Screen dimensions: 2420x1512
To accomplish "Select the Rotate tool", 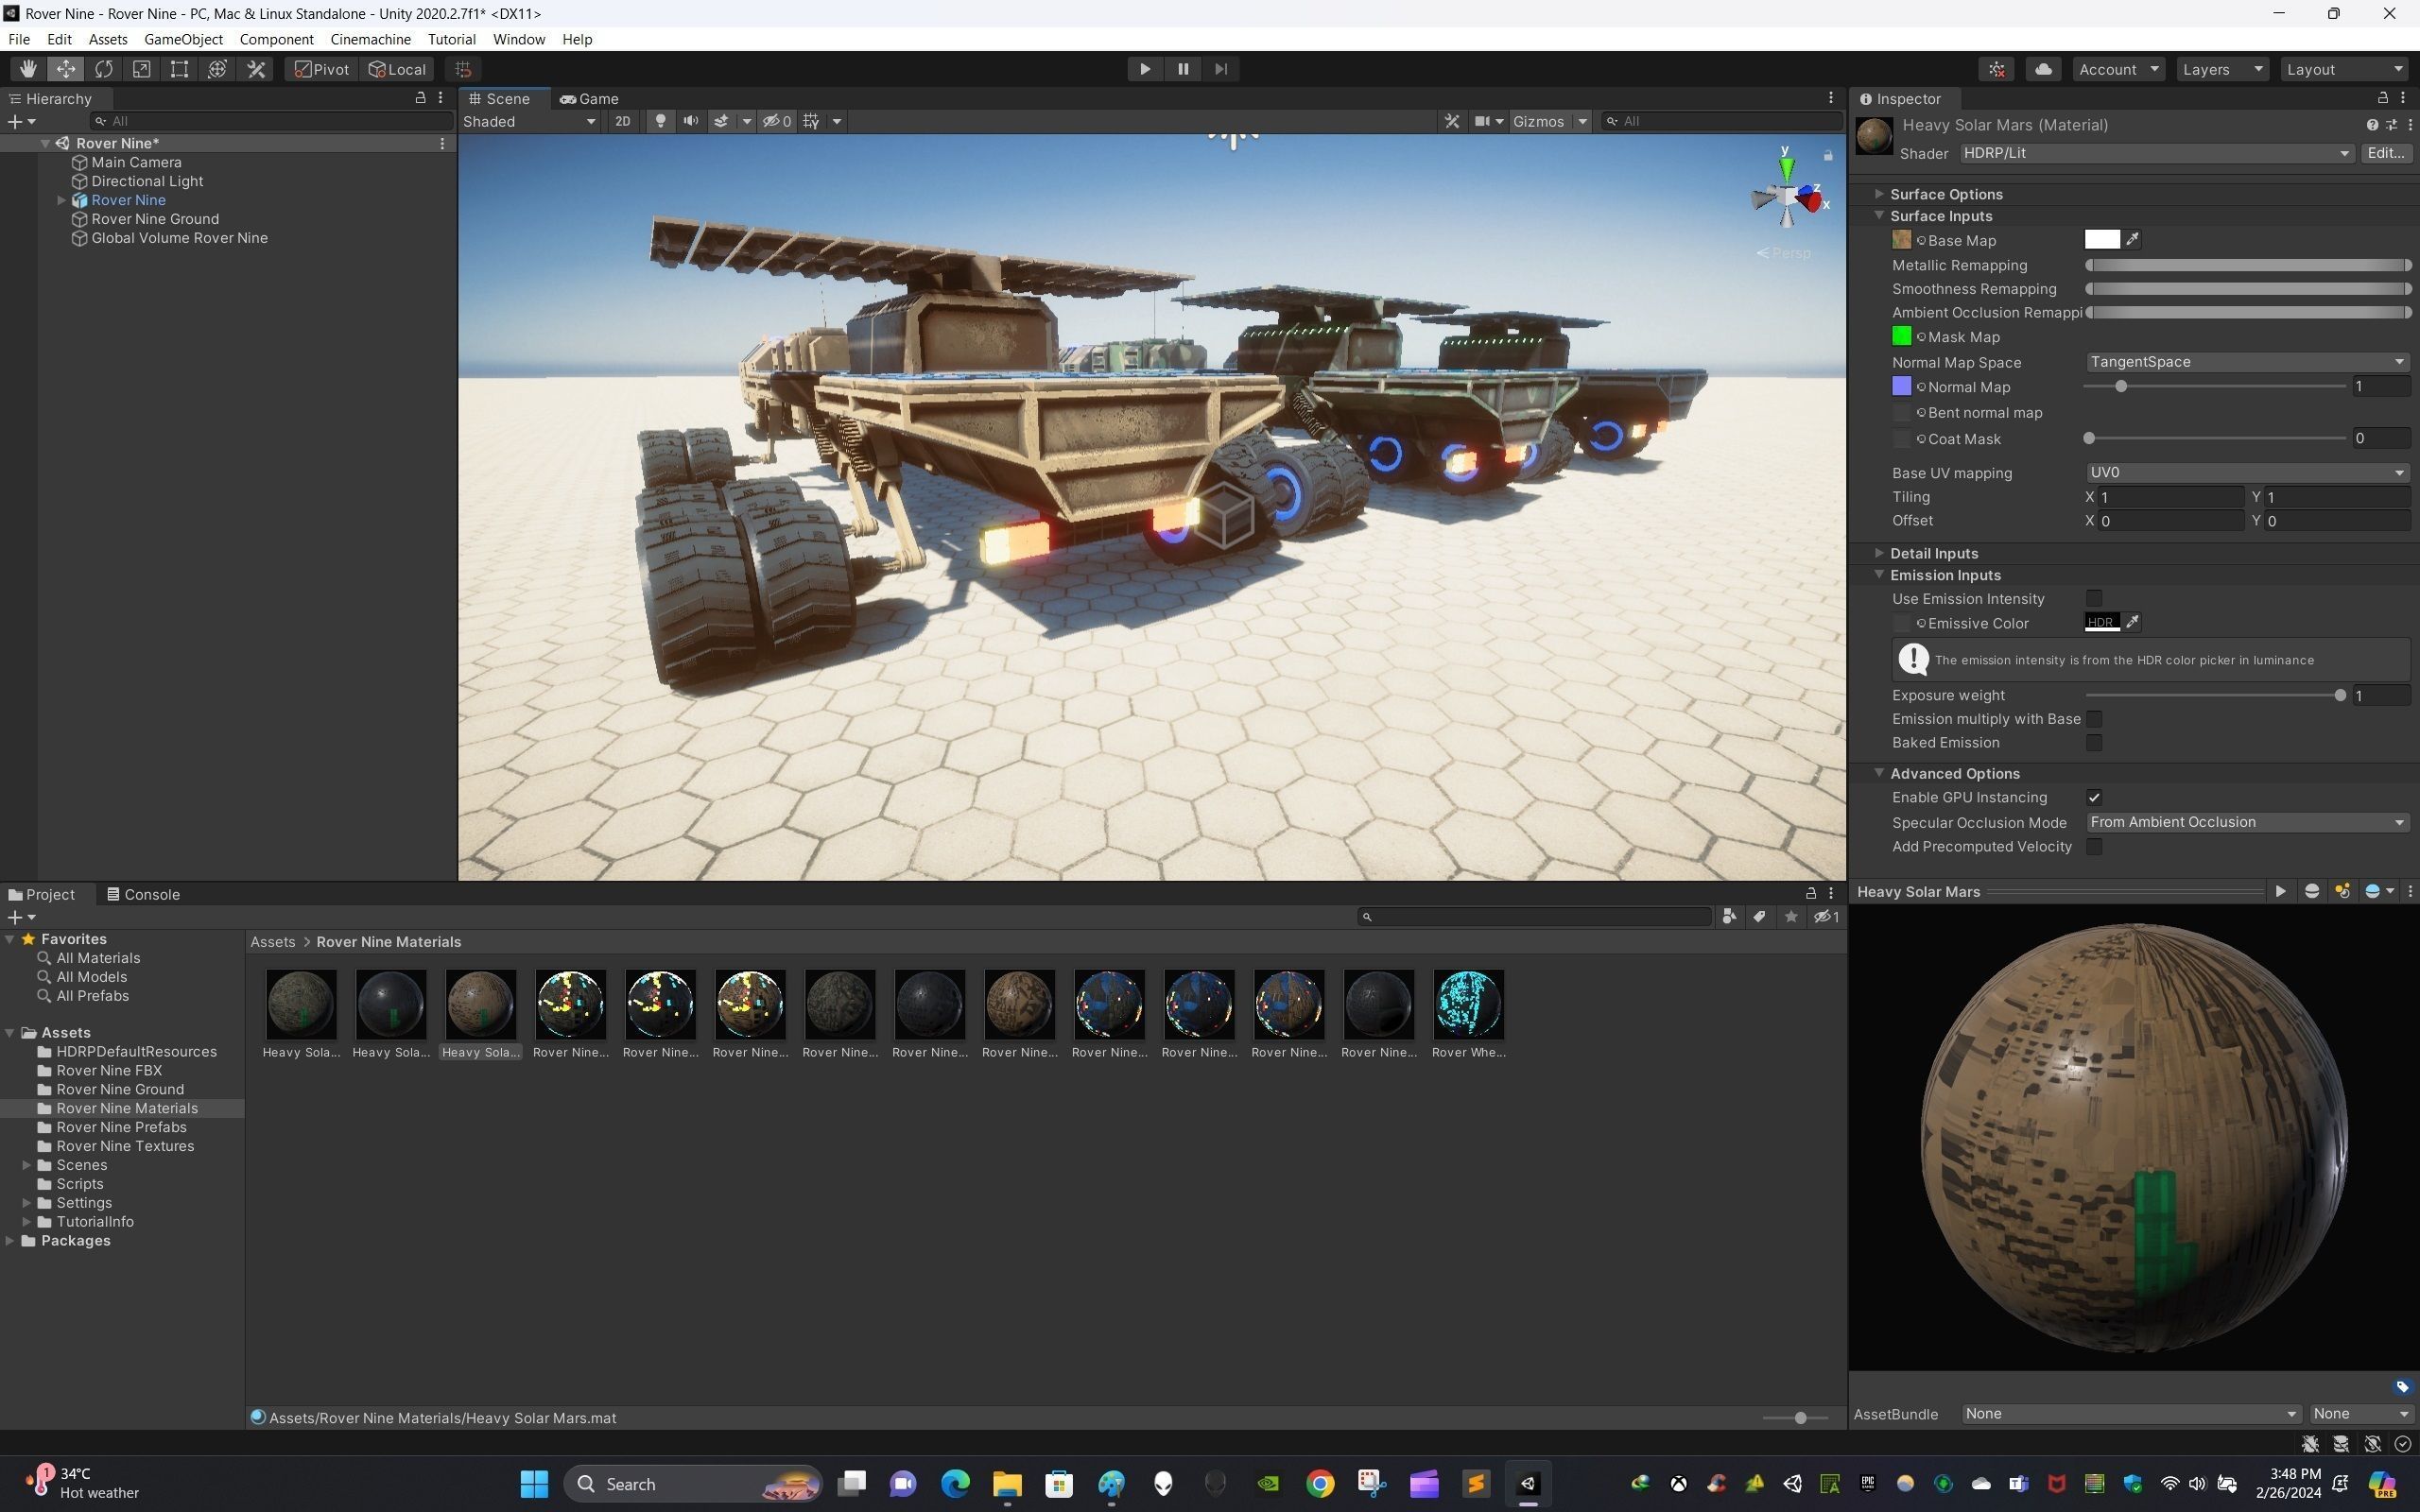I will [x=104, y=69].
